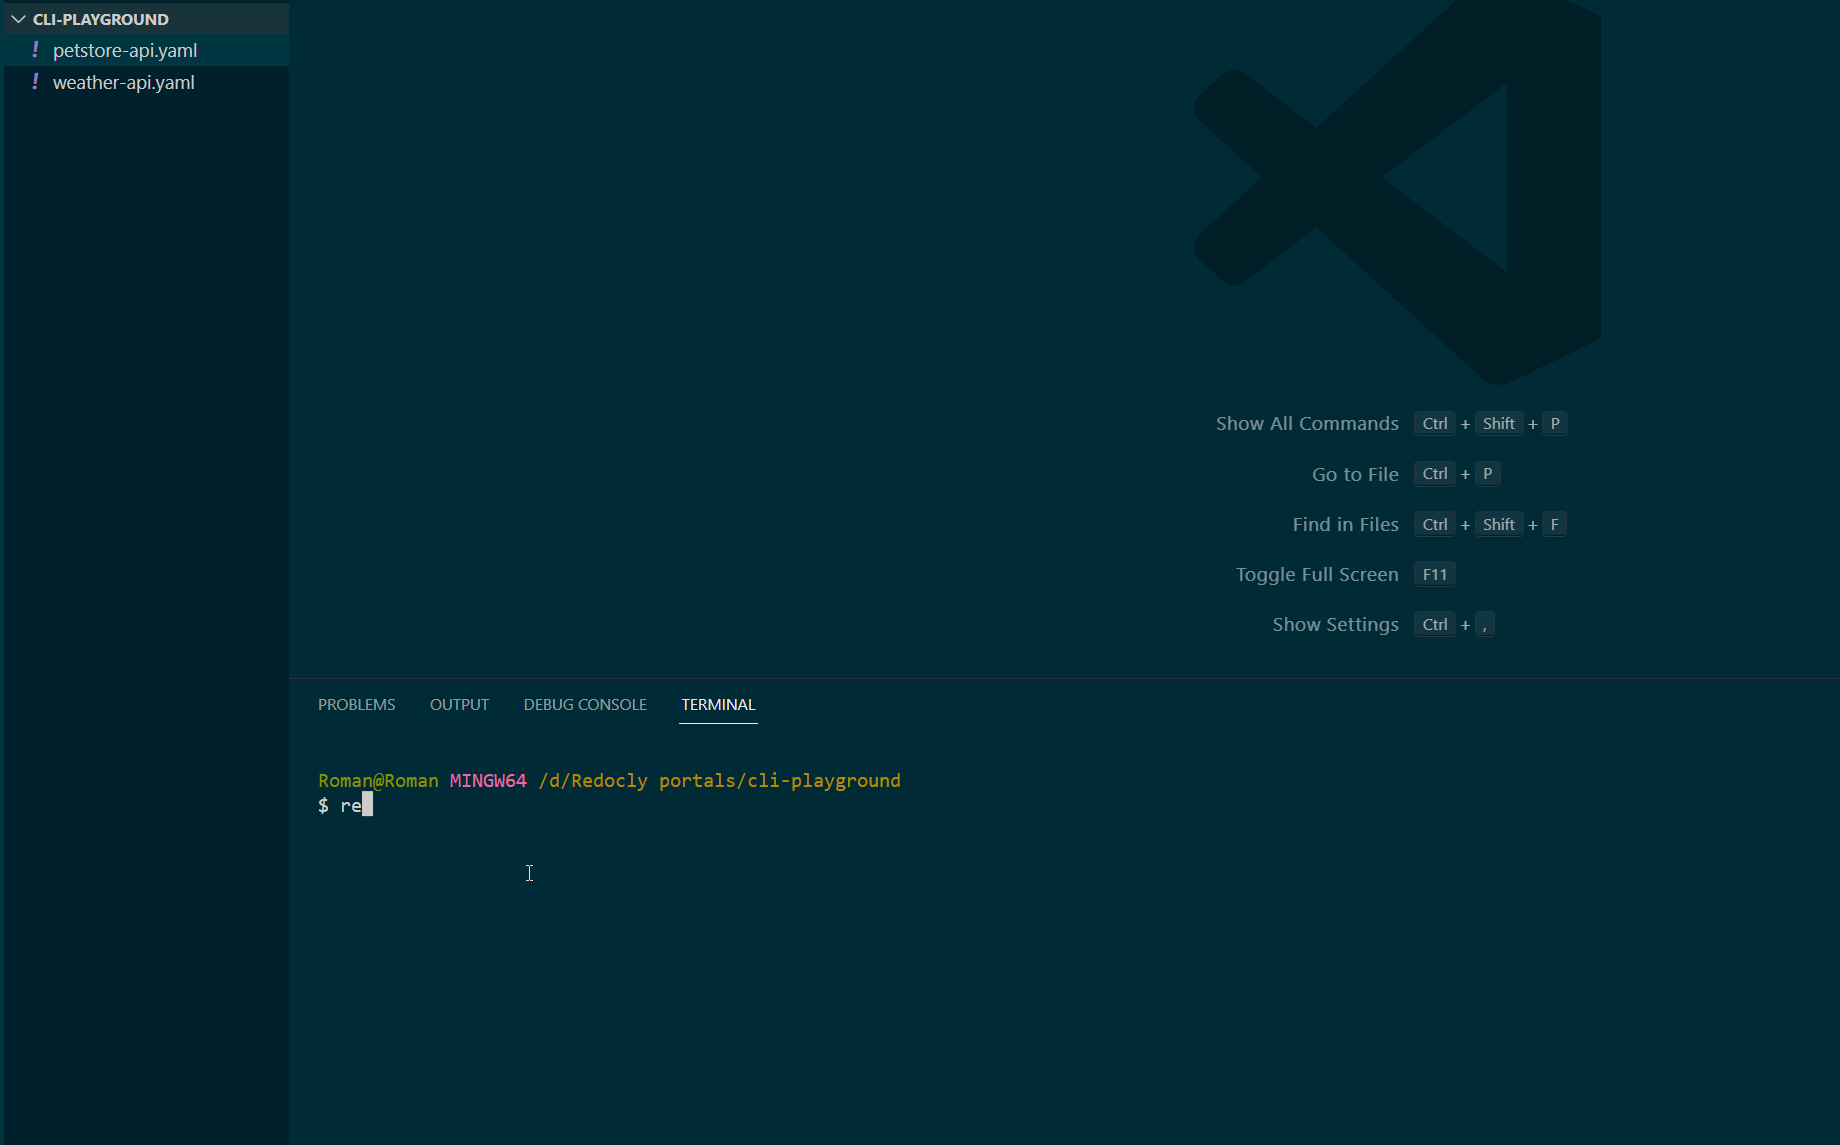This screenshot has height=1145, width=1840.
Task: Click the warning indicator beside petstore-api.yaml
Action: click(x=36, y=50)
